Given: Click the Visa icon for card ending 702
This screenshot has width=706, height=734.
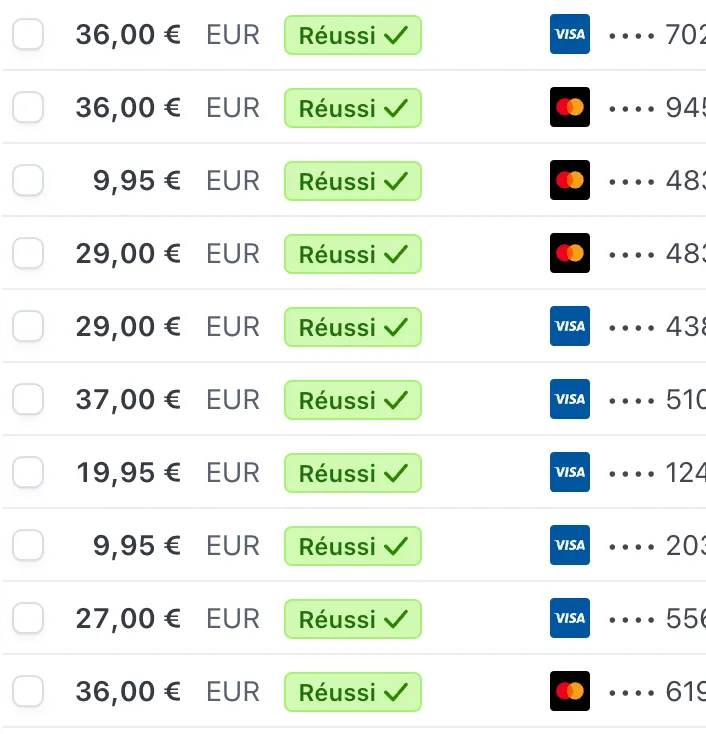Looking at the screenshot, I should coord(570,35).
